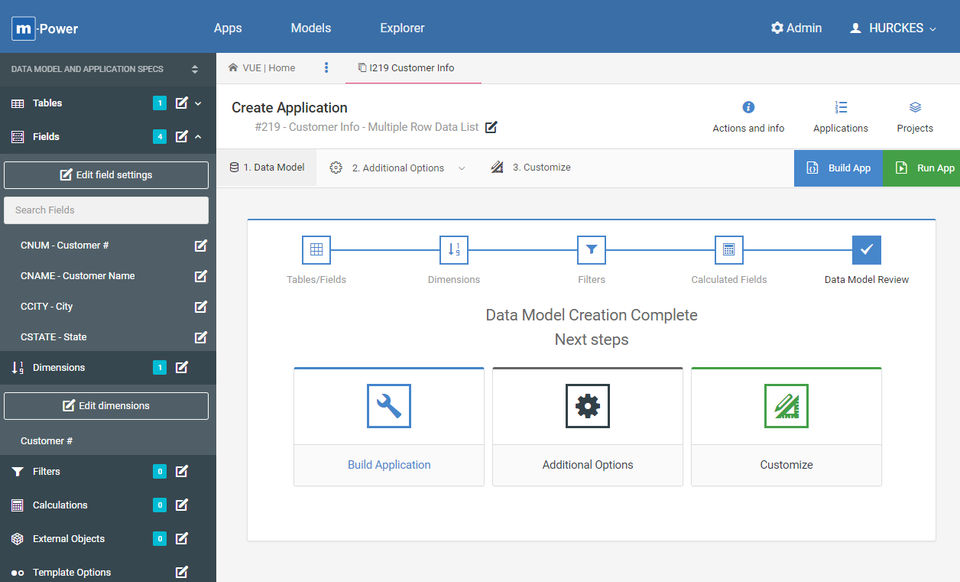Viewport: 960px width, 582px height.
Task: Open the Apps menu
Action: (x=228, y=28)
